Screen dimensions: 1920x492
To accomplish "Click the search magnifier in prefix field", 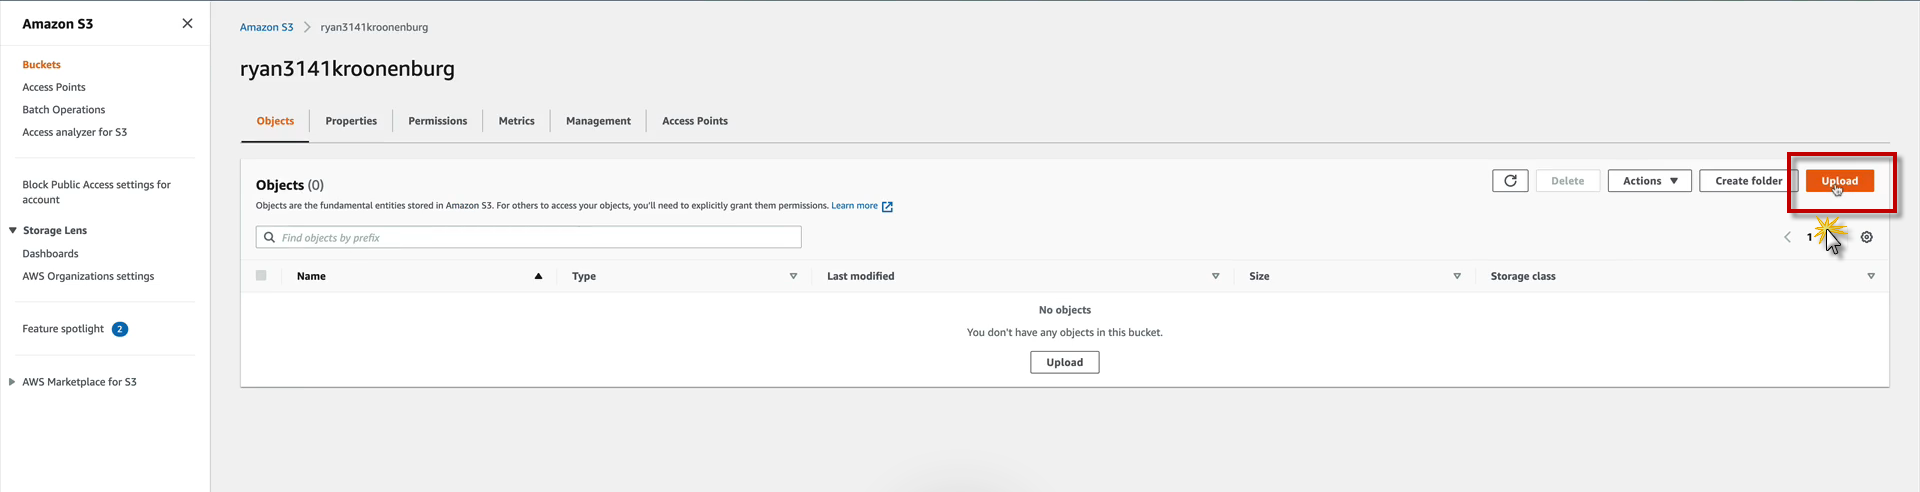I will pos(269,238).
